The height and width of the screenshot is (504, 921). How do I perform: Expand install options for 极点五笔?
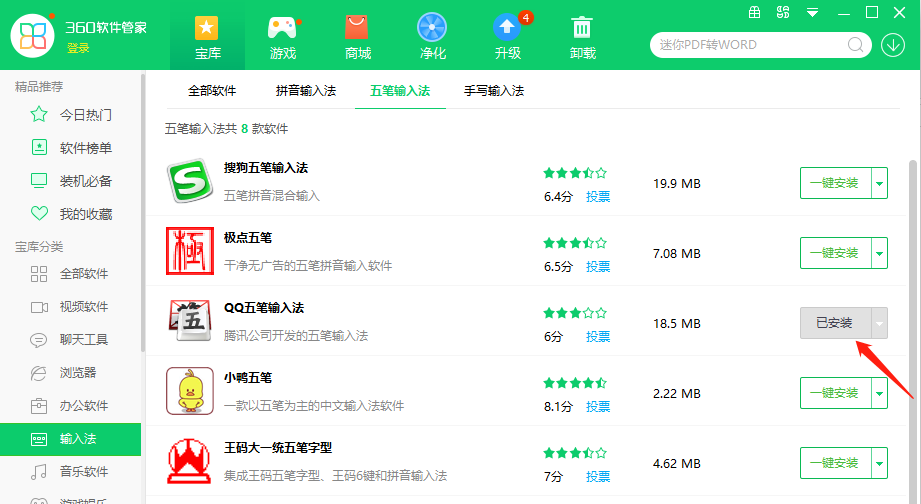[879, 253]
